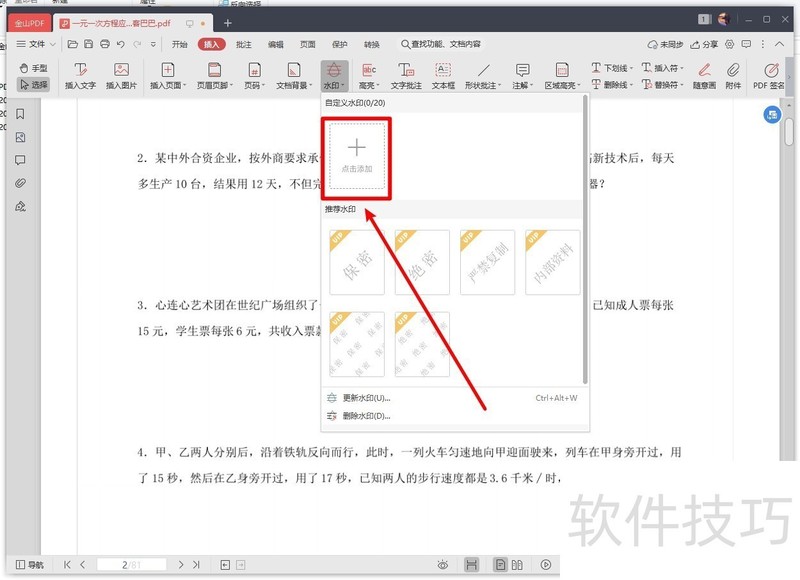Click the Not Synced (未同步) cloud button
Screen dimensions: 800x580
click(665, 44)
